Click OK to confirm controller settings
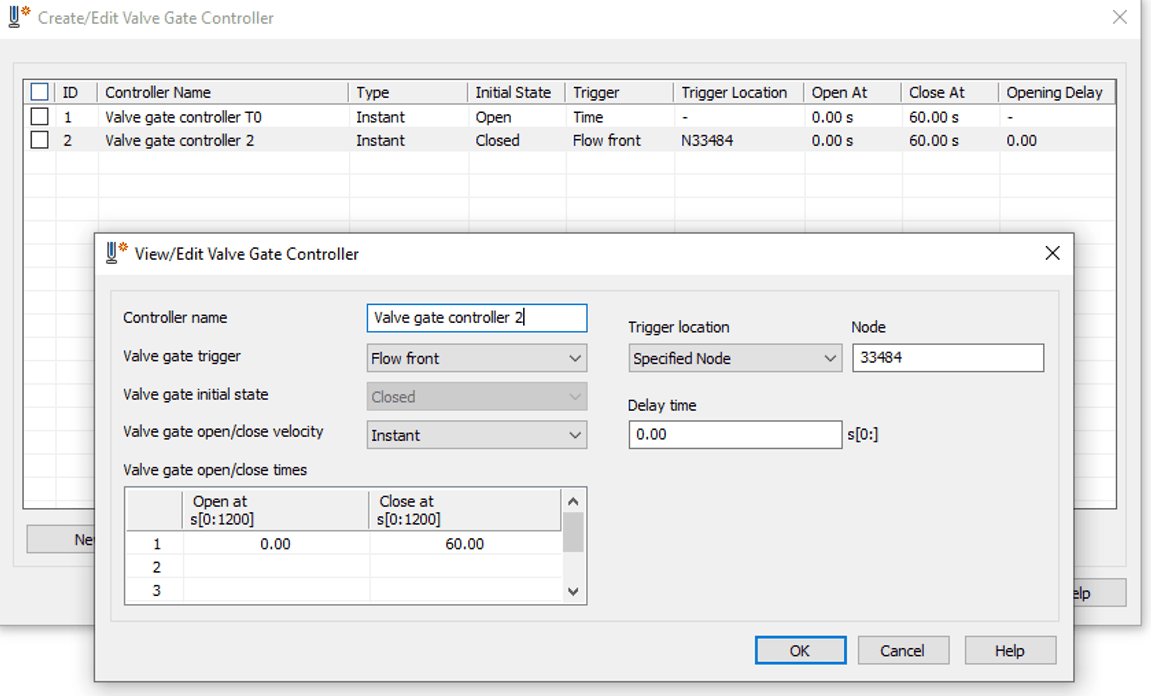 (x=800, y=650)
